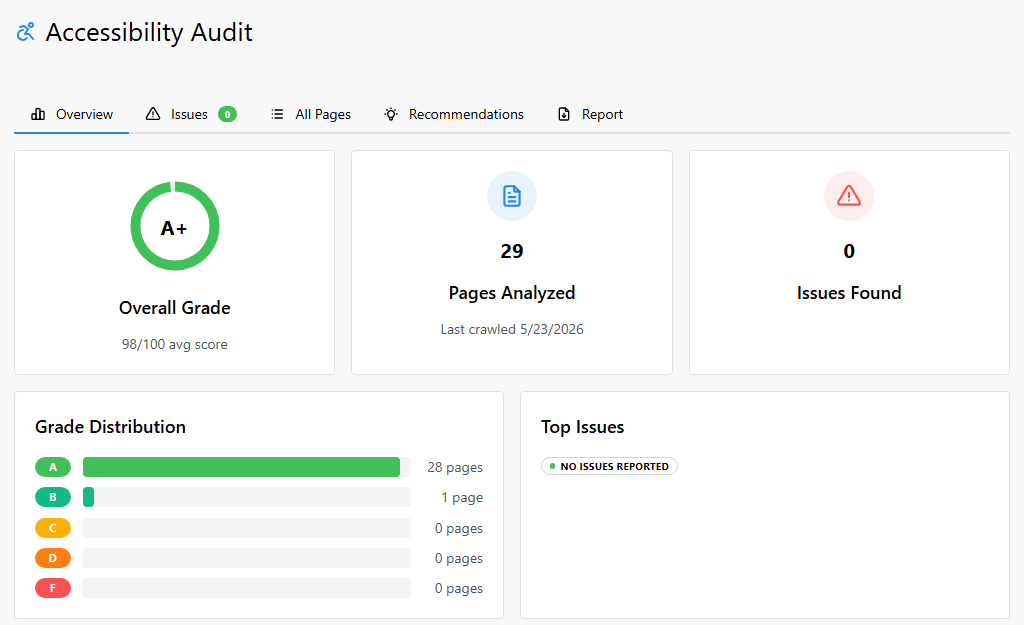Click the document download icon on Report tab
Screen dimensions: 1024x625
coord(564,114)
